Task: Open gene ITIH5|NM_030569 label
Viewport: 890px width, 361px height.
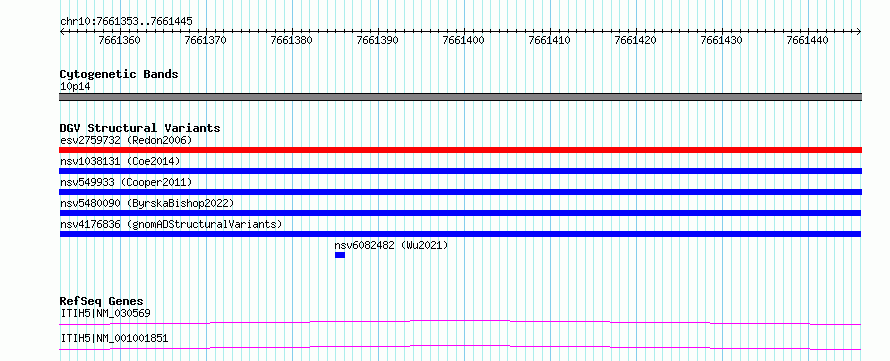Action: [105, 313]
